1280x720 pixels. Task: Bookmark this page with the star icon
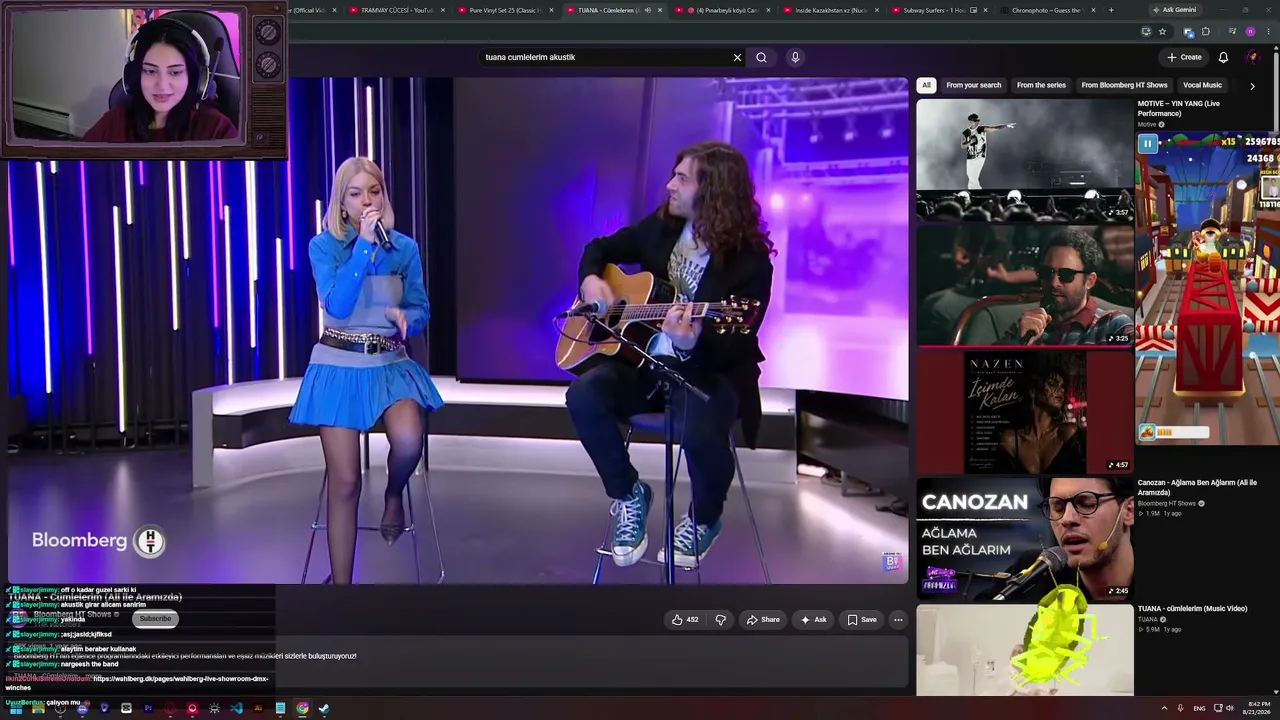click(1162, 32)
